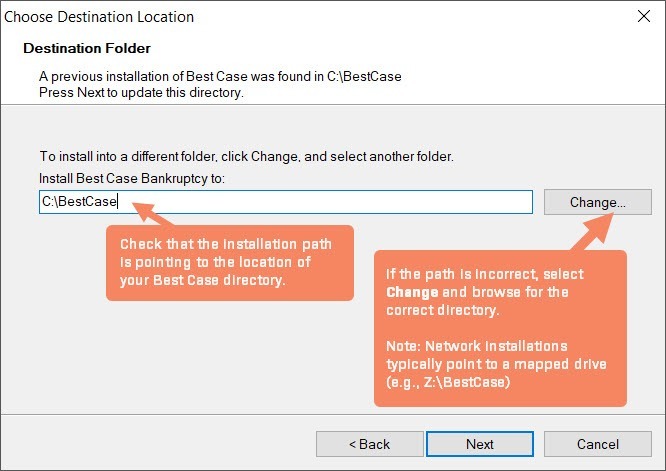Screen dimensions: 666x471
Task: Click the 'Install Best Case Bankruptcy to:' label
Action: click(x=133, y=178)
